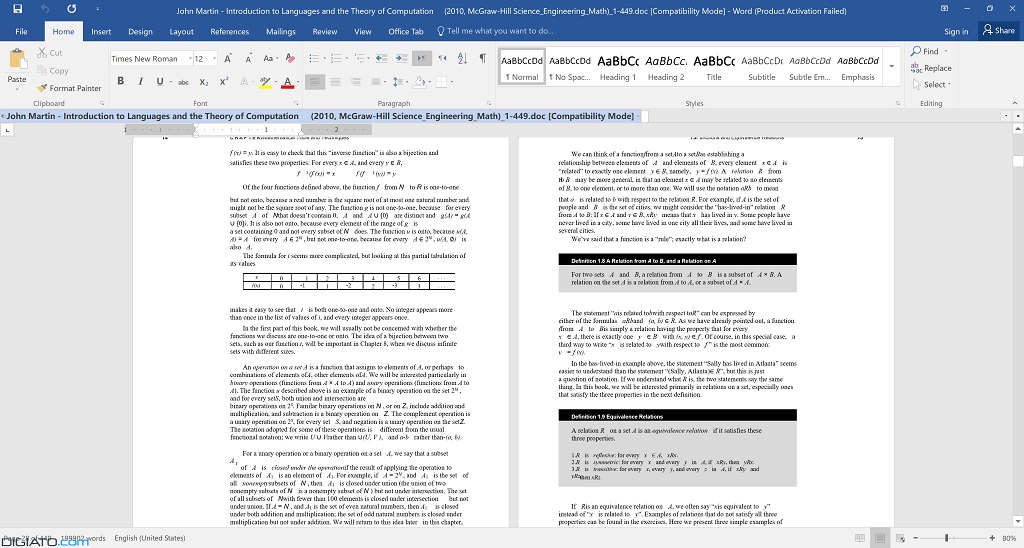This screenshot has width=1024, height=548.
Task: Apply strikethrough with abc icon
Action: [x=184, y=82]
